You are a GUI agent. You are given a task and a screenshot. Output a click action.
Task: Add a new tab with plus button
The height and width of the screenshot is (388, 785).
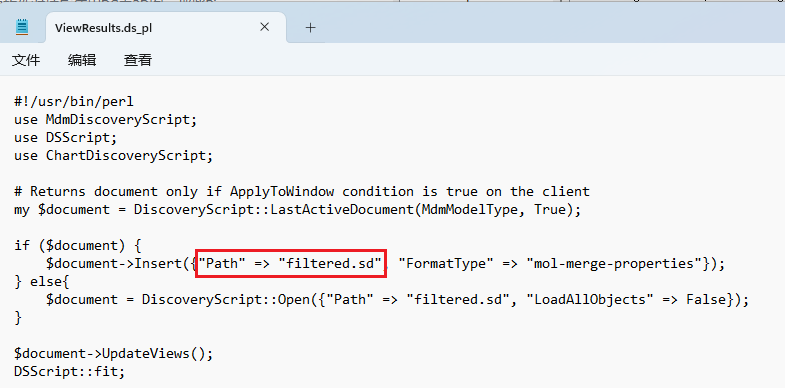(310, 28)
